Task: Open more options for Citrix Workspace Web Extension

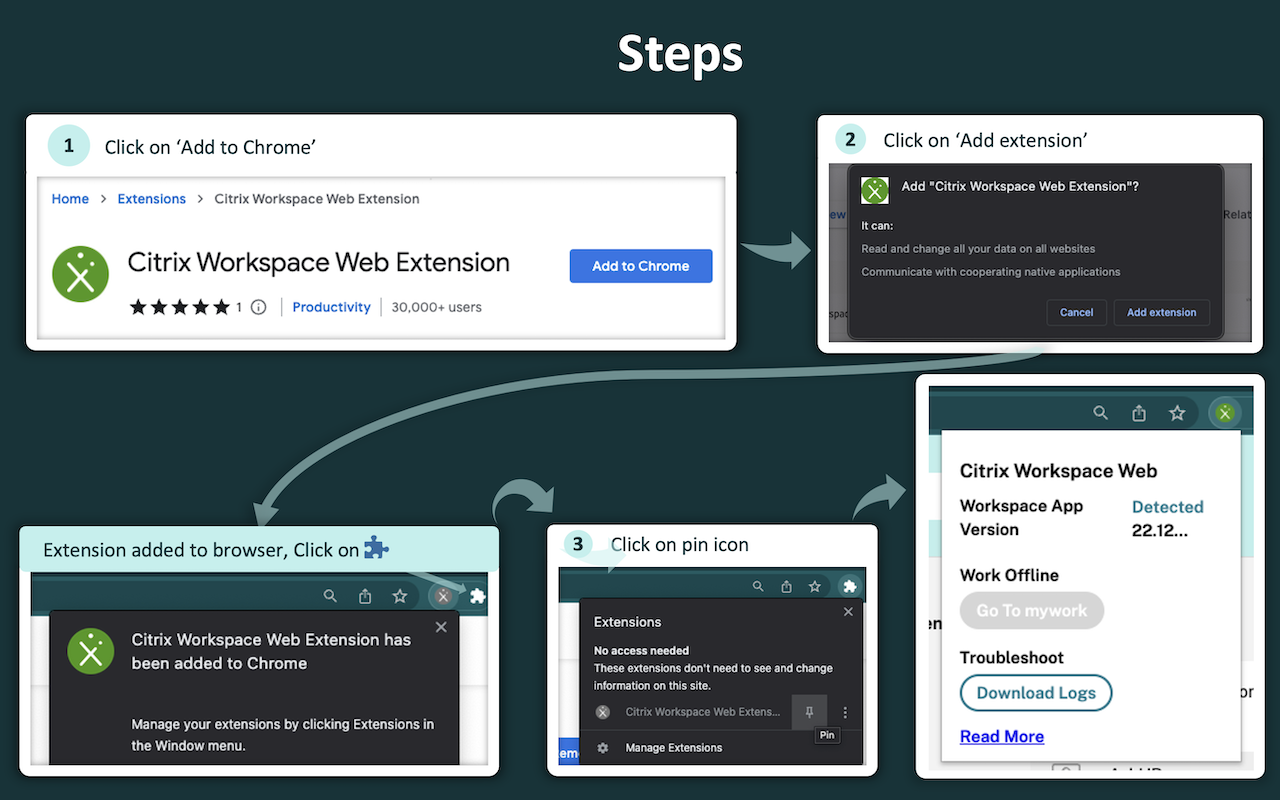Action: (x=845, y=712)
